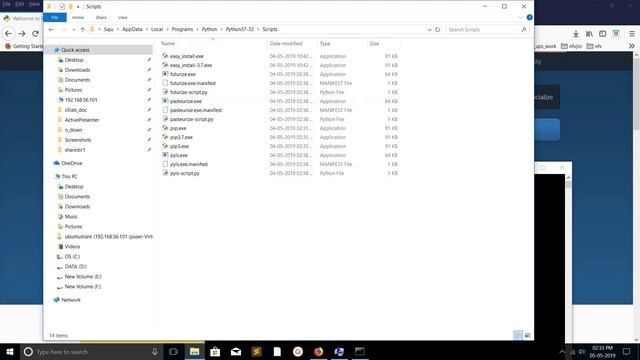Select futurize-script.py file
Screen dimensions: 640x360
(x=189, y=92)
